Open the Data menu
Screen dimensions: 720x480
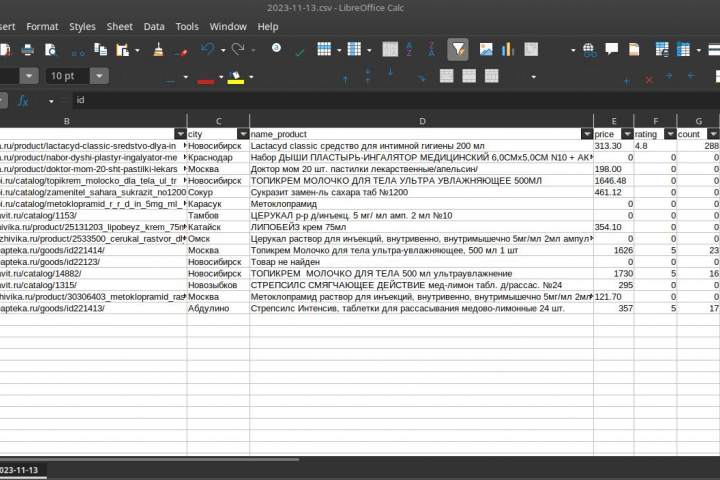tap(154, 27)
